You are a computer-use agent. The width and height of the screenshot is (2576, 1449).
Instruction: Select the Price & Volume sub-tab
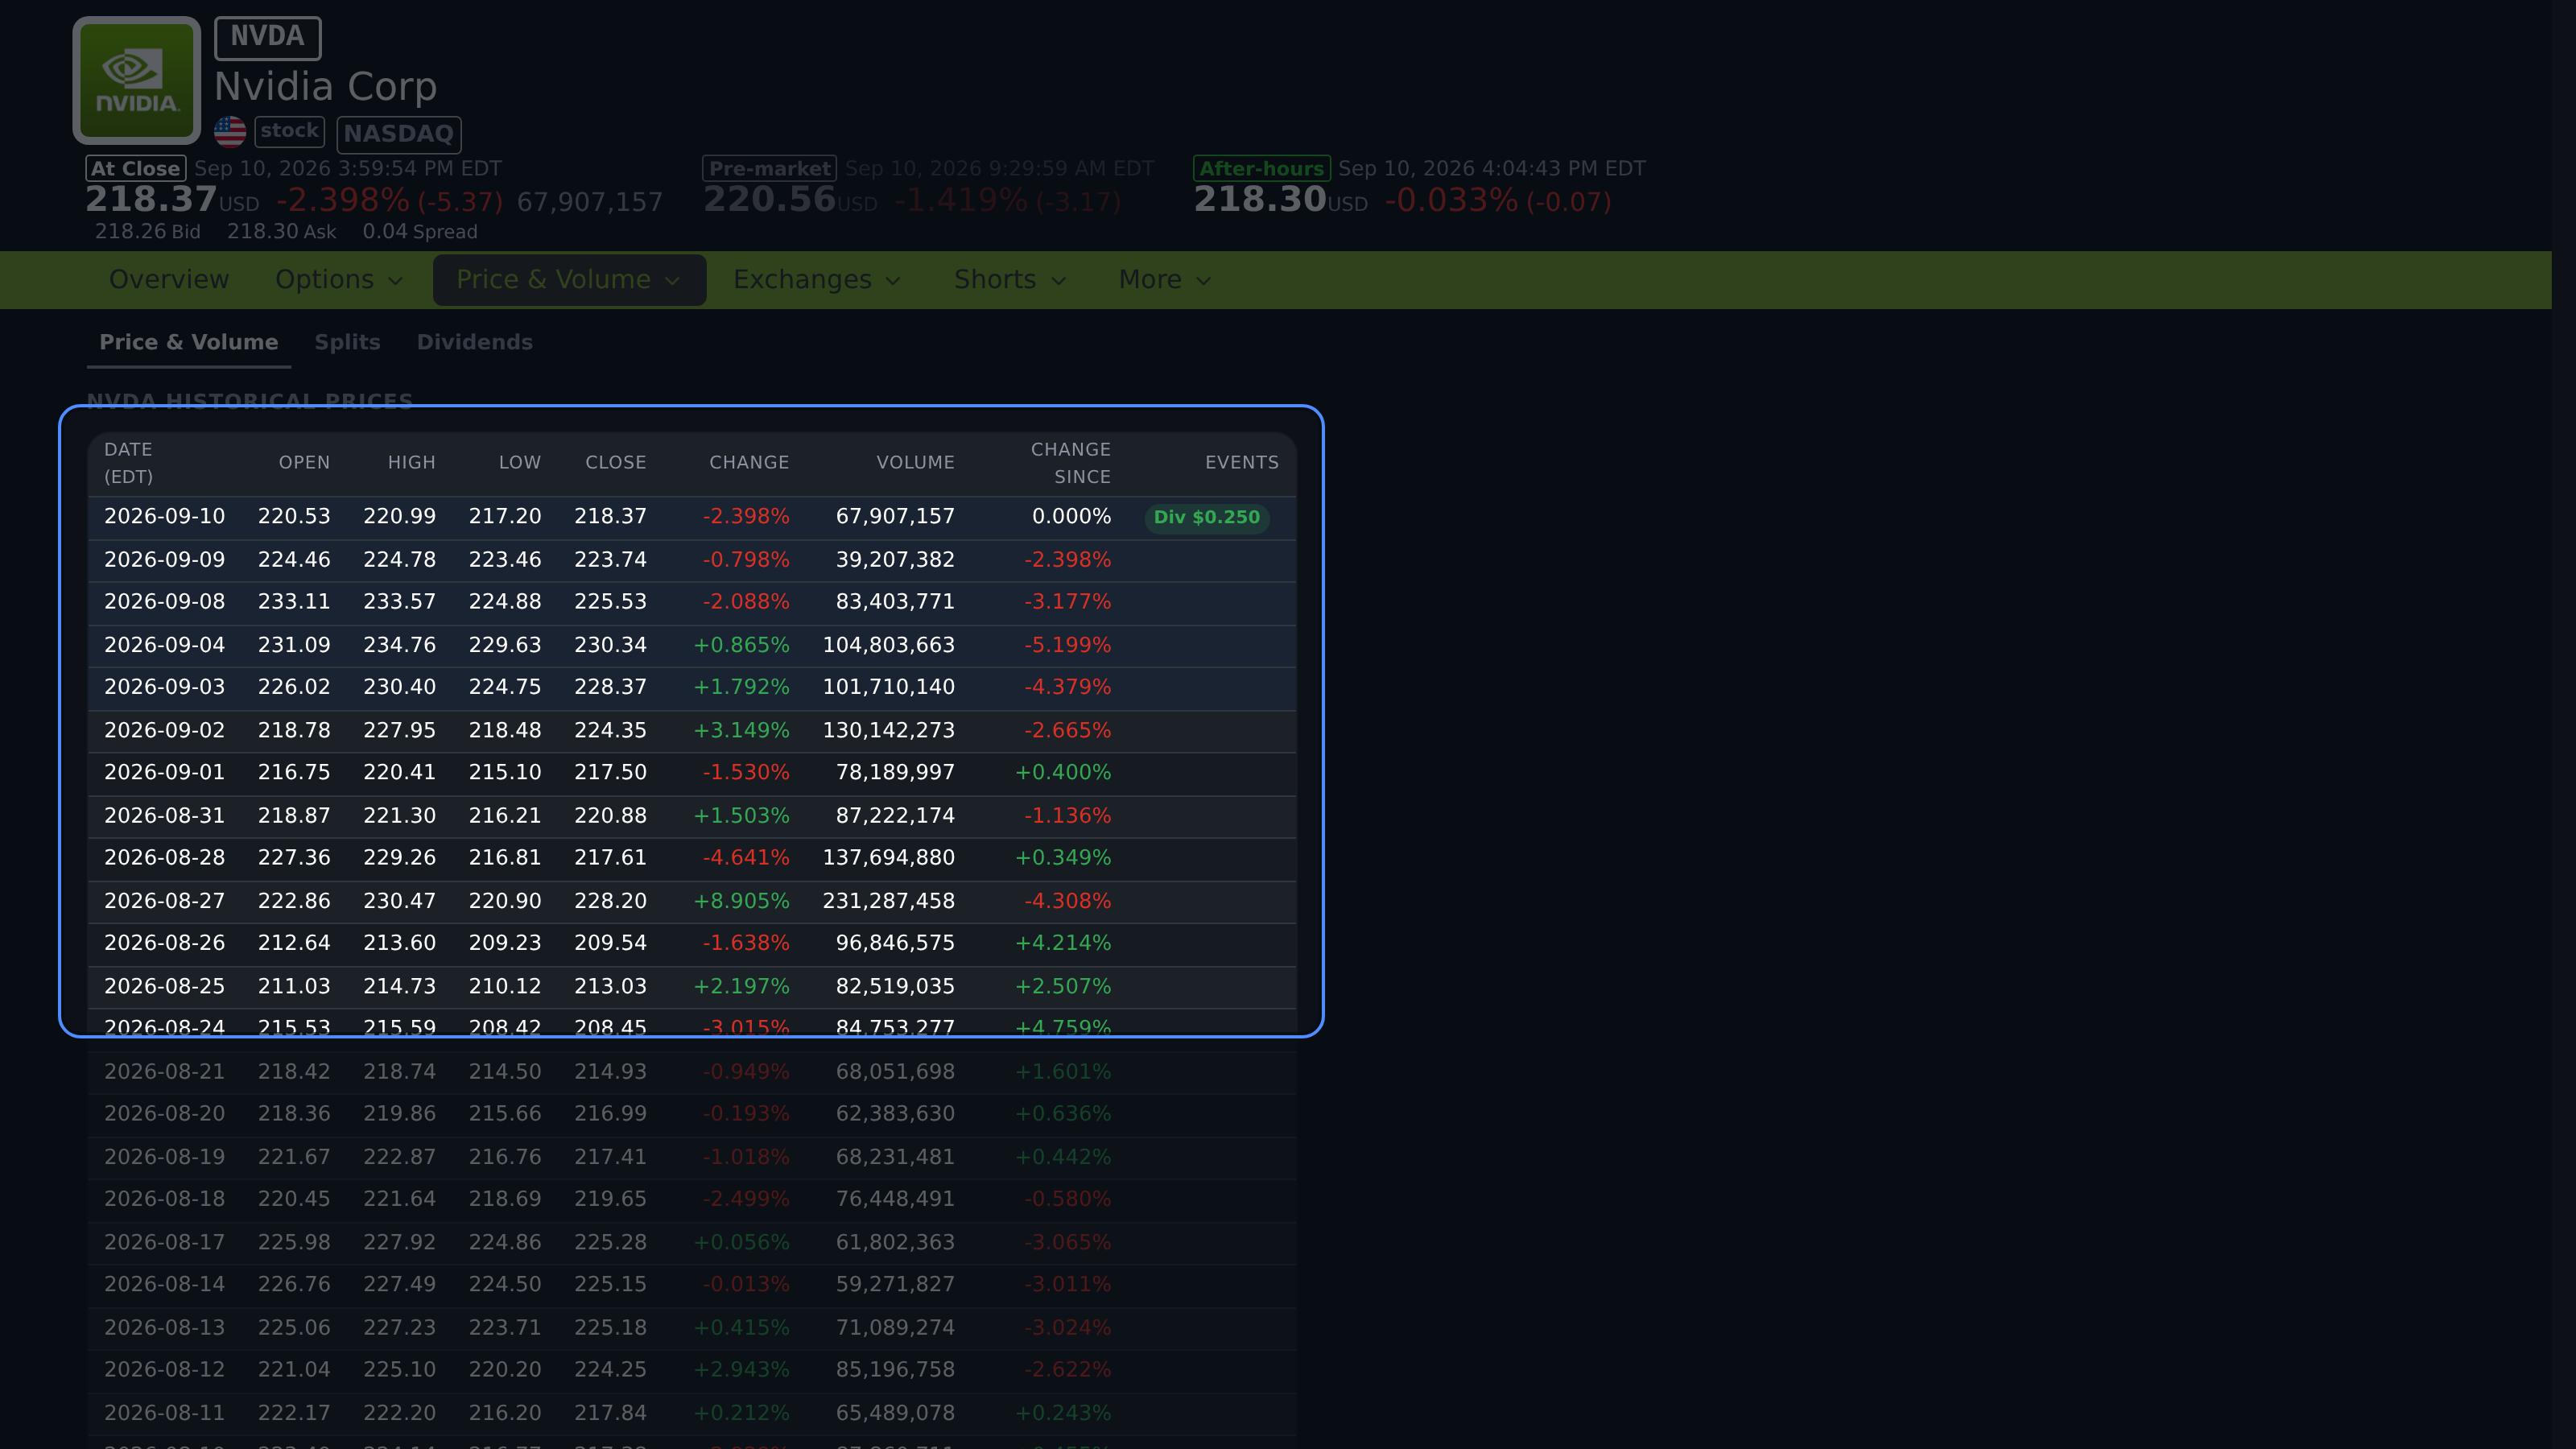[189, 343]
